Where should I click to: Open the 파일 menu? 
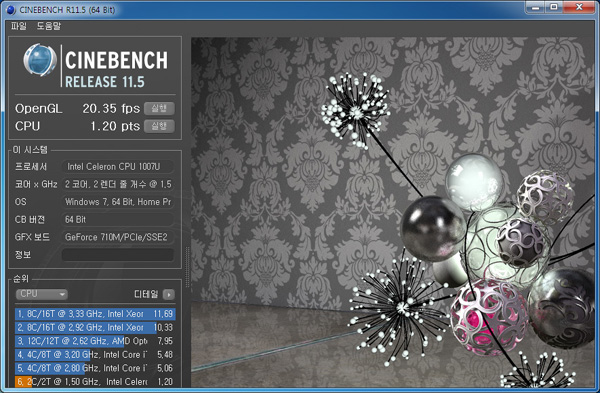pyautogui.click(x=18, y=26)
